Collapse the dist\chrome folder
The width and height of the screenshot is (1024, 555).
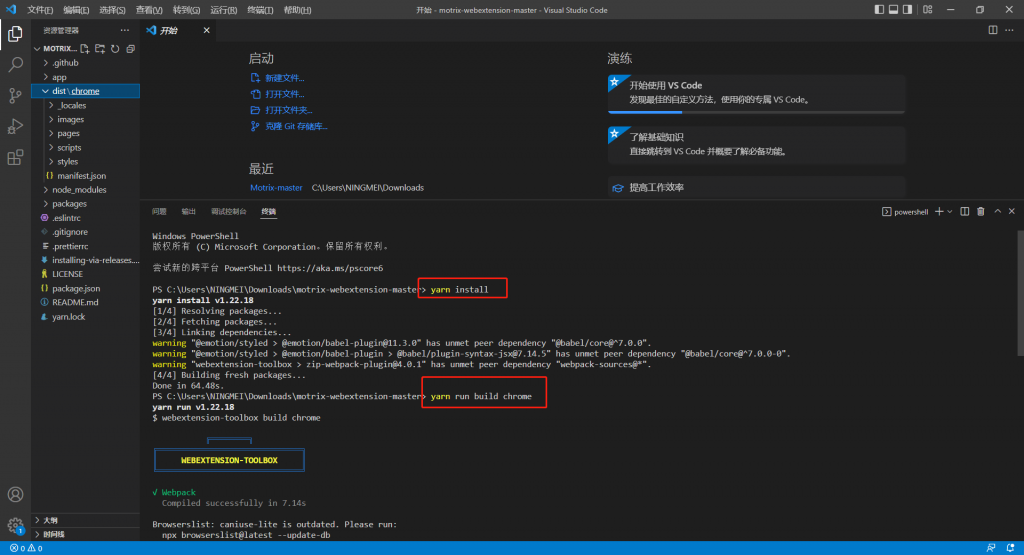86,91
